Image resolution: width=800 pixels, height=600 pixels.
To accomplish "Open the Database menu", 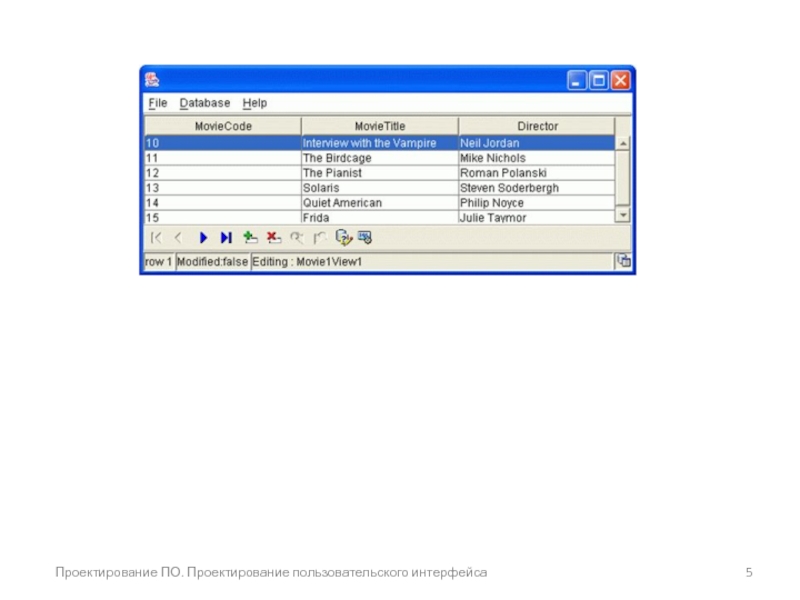I will point(205,103).
